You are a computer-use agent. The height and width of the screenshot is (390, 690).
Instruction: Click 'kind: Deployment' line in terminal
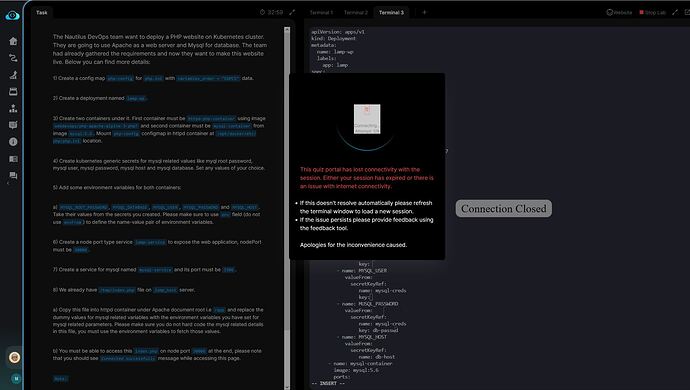pos(334,38)
